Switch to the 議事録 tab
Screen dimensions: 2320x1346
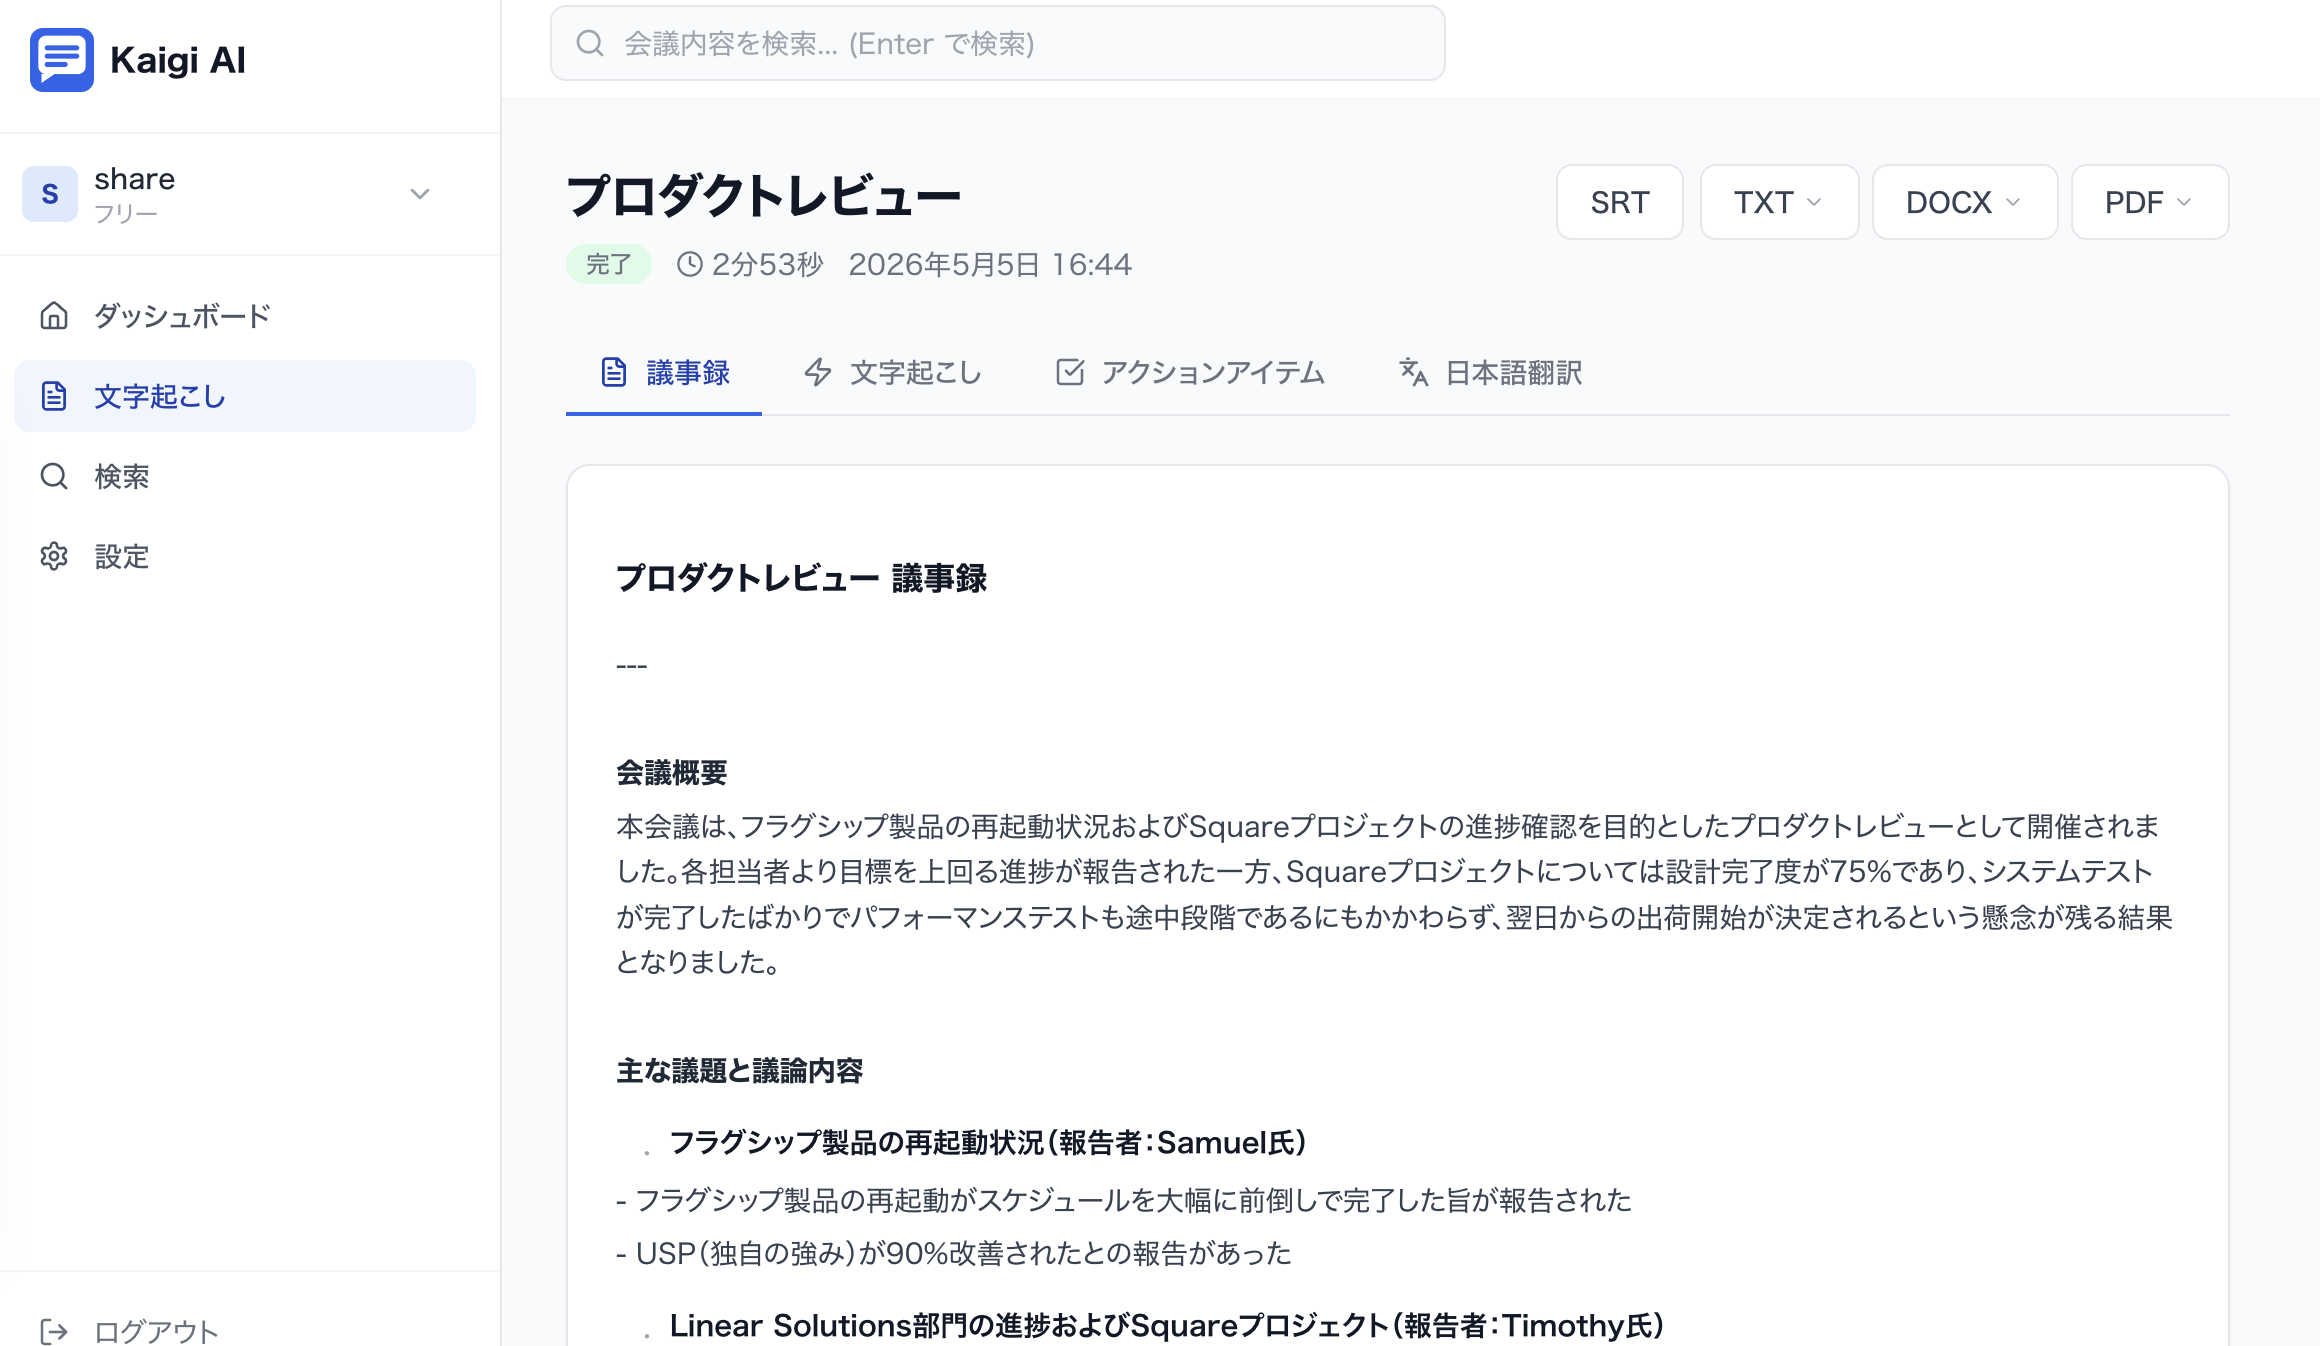pyautogui.click(x=664, y=373)
